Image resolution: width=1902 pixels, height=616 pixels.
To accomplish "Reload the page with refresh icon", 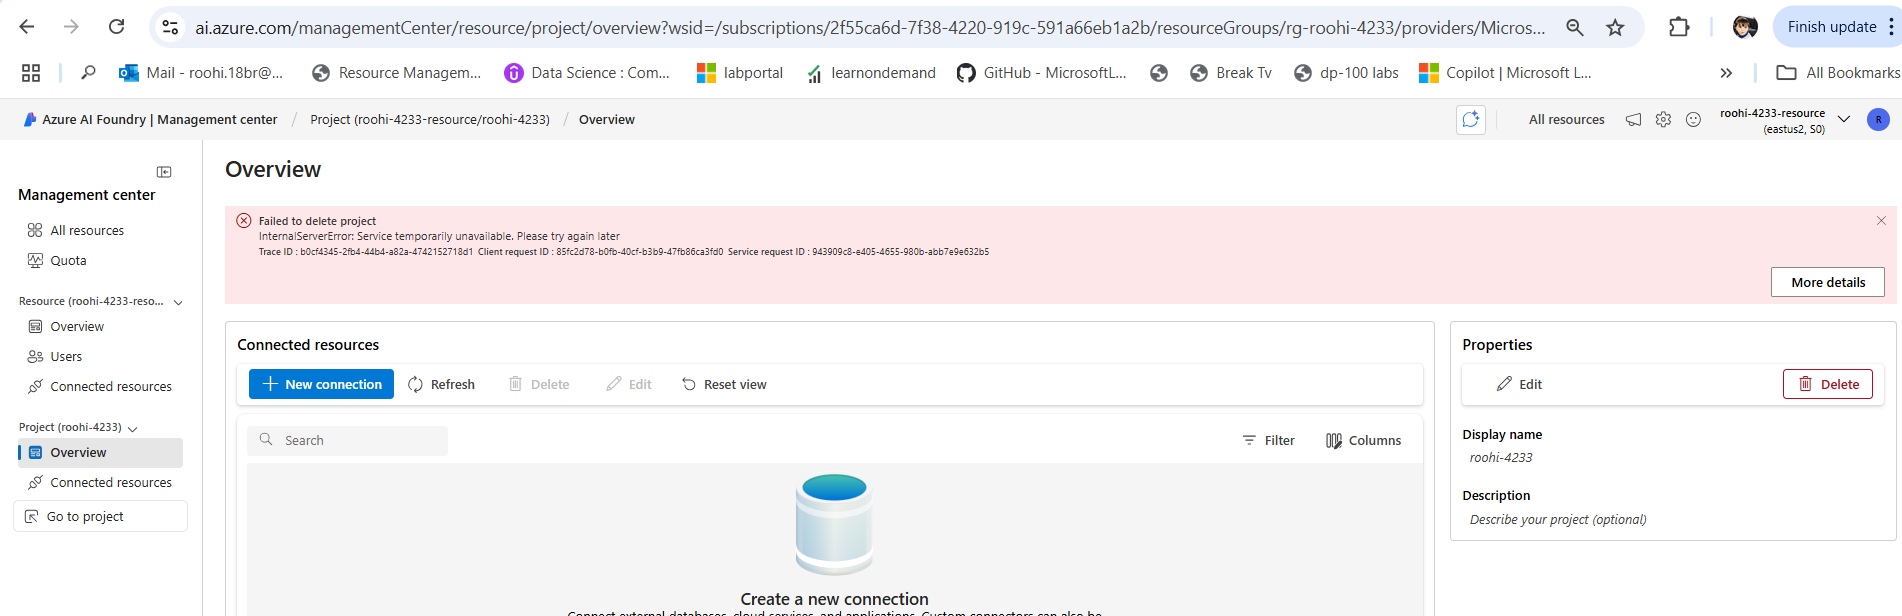I will (x=116, y=27).
